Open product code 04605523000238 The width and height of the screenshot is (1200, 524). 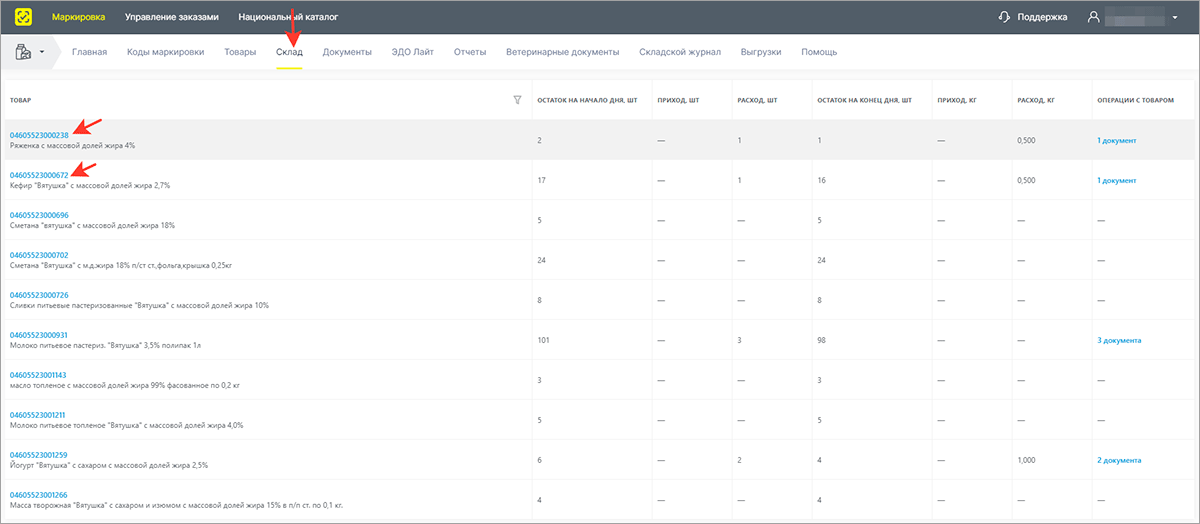(x=39, y=135)
